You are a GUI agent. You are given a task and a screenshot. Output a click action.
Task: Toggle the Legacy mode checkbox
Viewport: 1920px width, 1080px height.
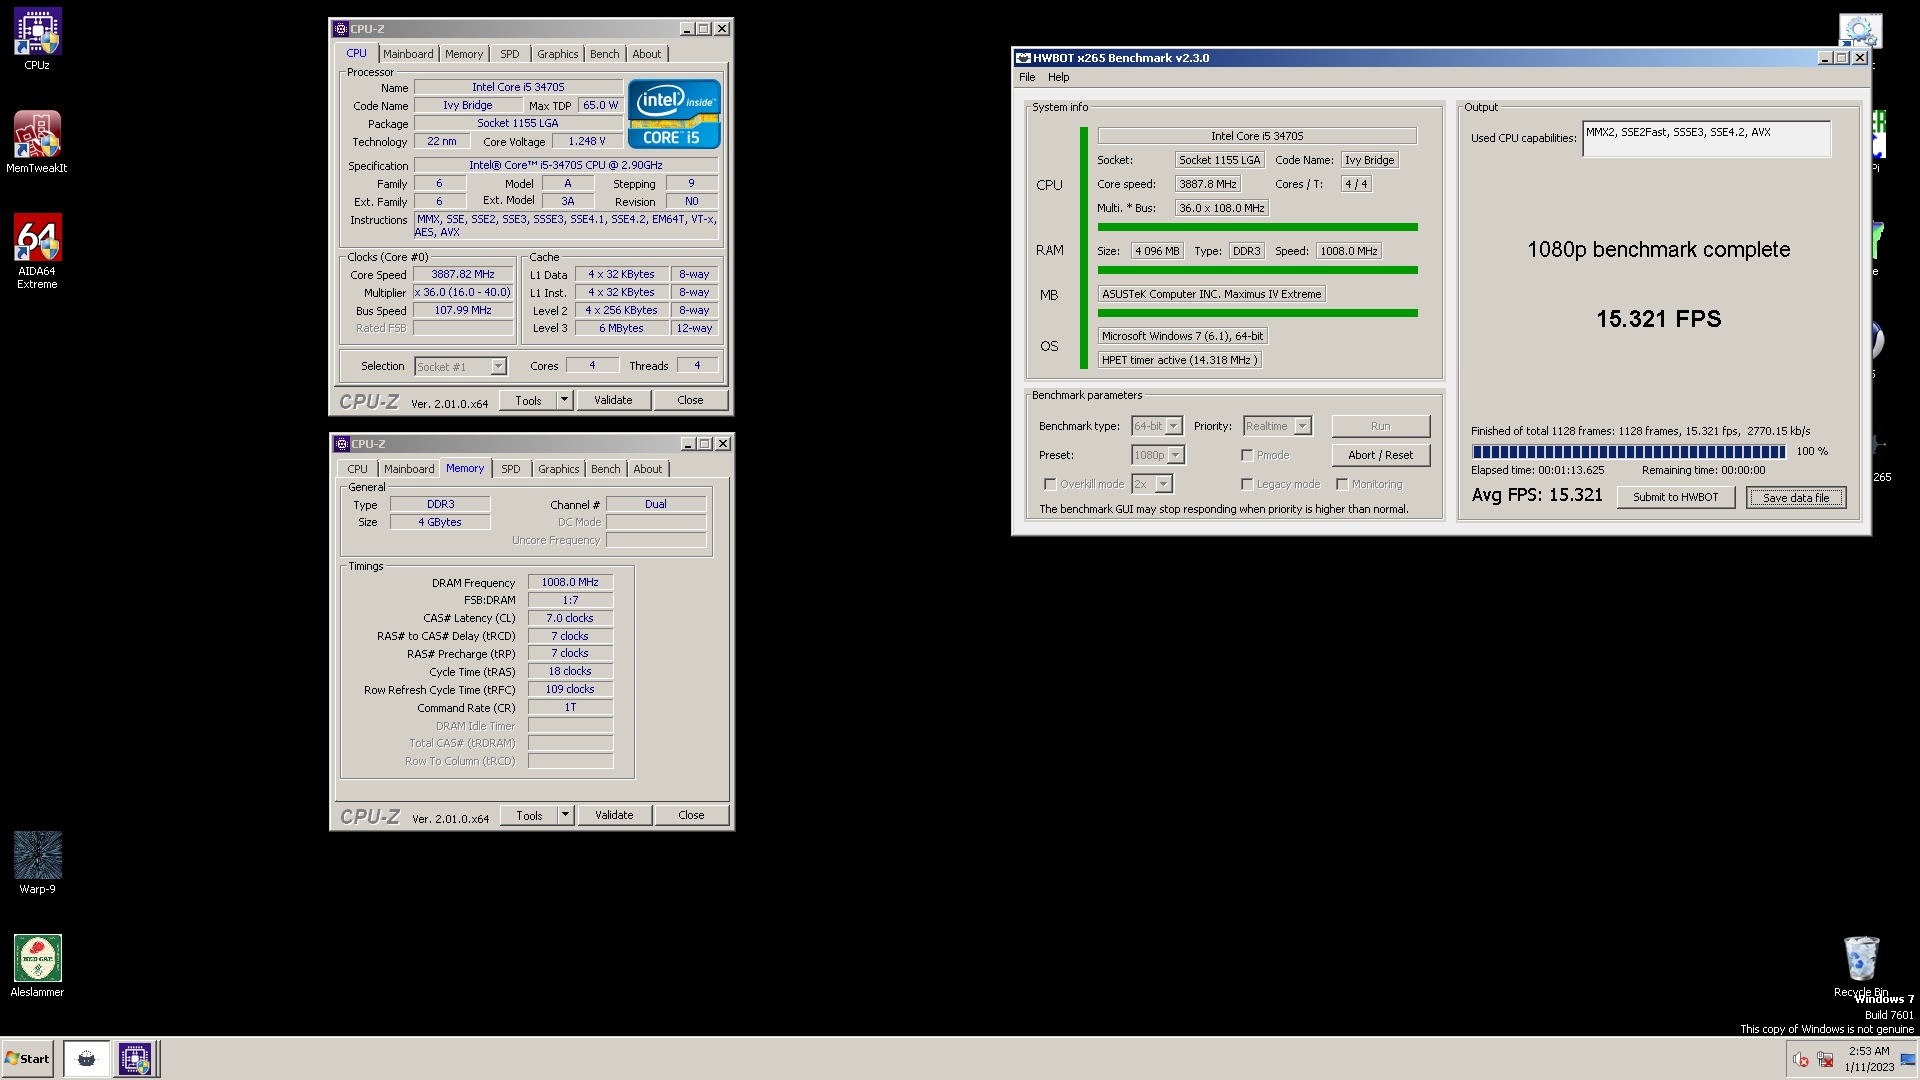[x=1247, y=484]
